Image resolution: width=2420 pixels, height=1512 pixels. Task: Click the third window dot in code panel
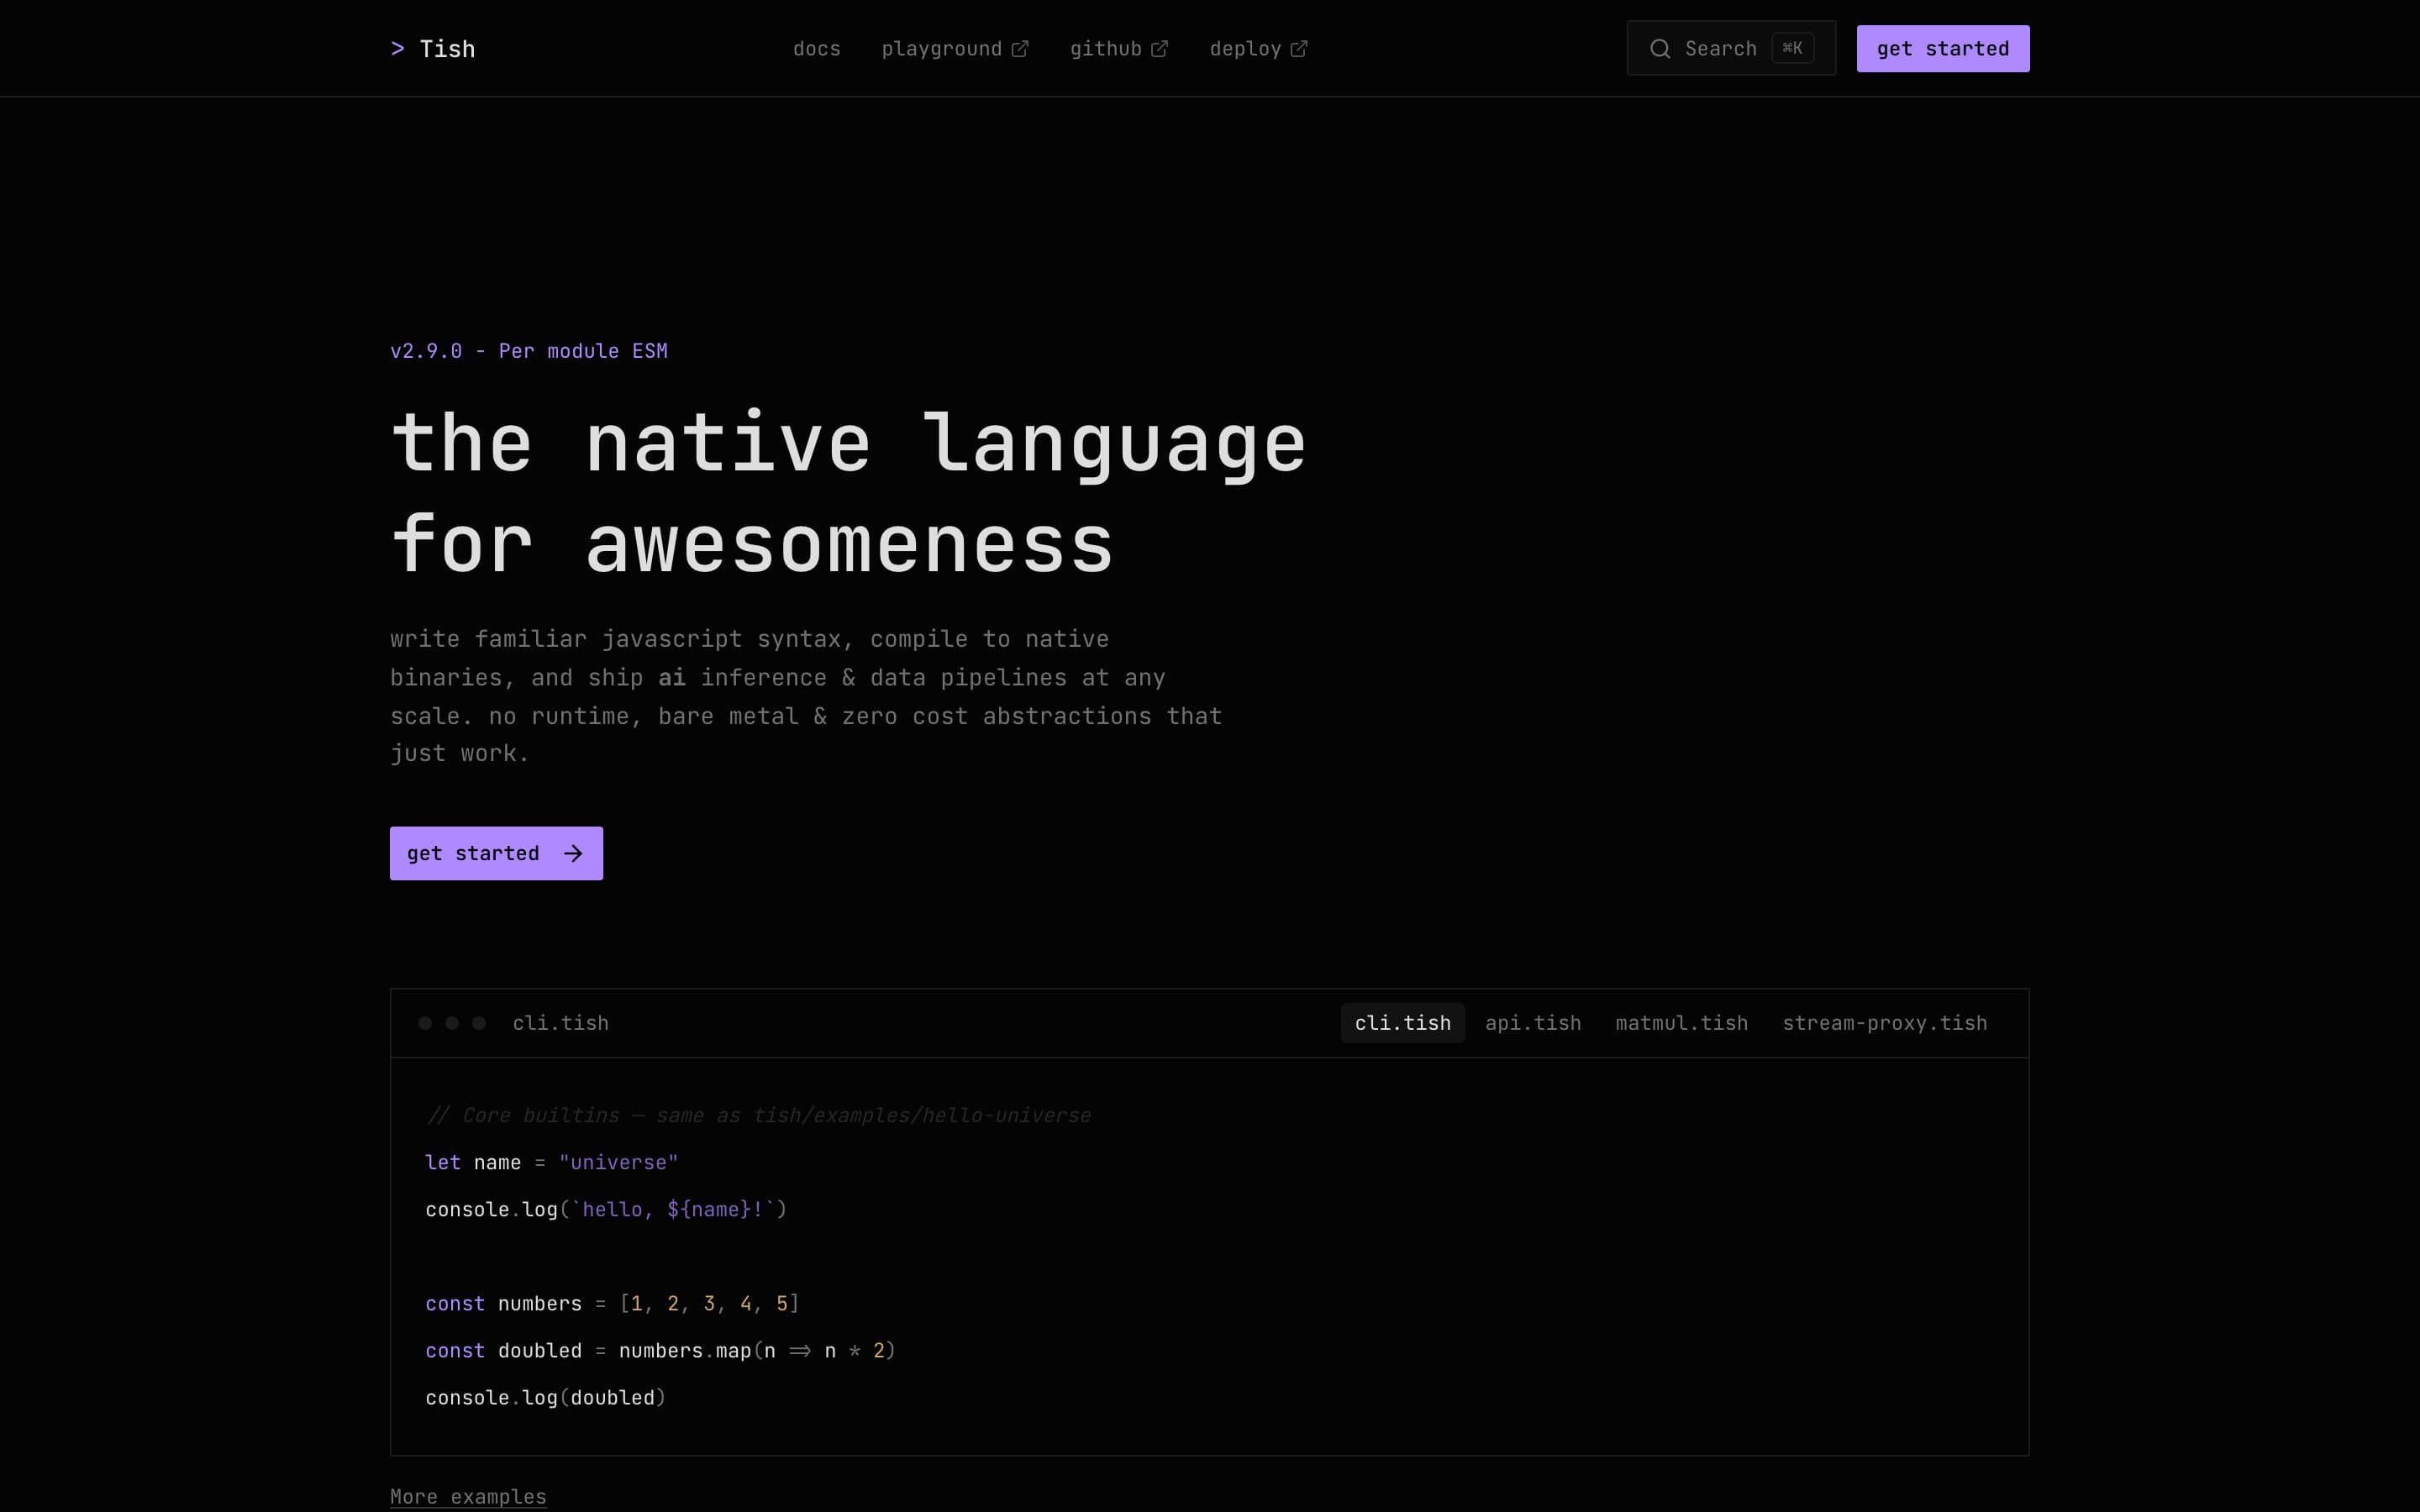click(x=479, y=1023)
